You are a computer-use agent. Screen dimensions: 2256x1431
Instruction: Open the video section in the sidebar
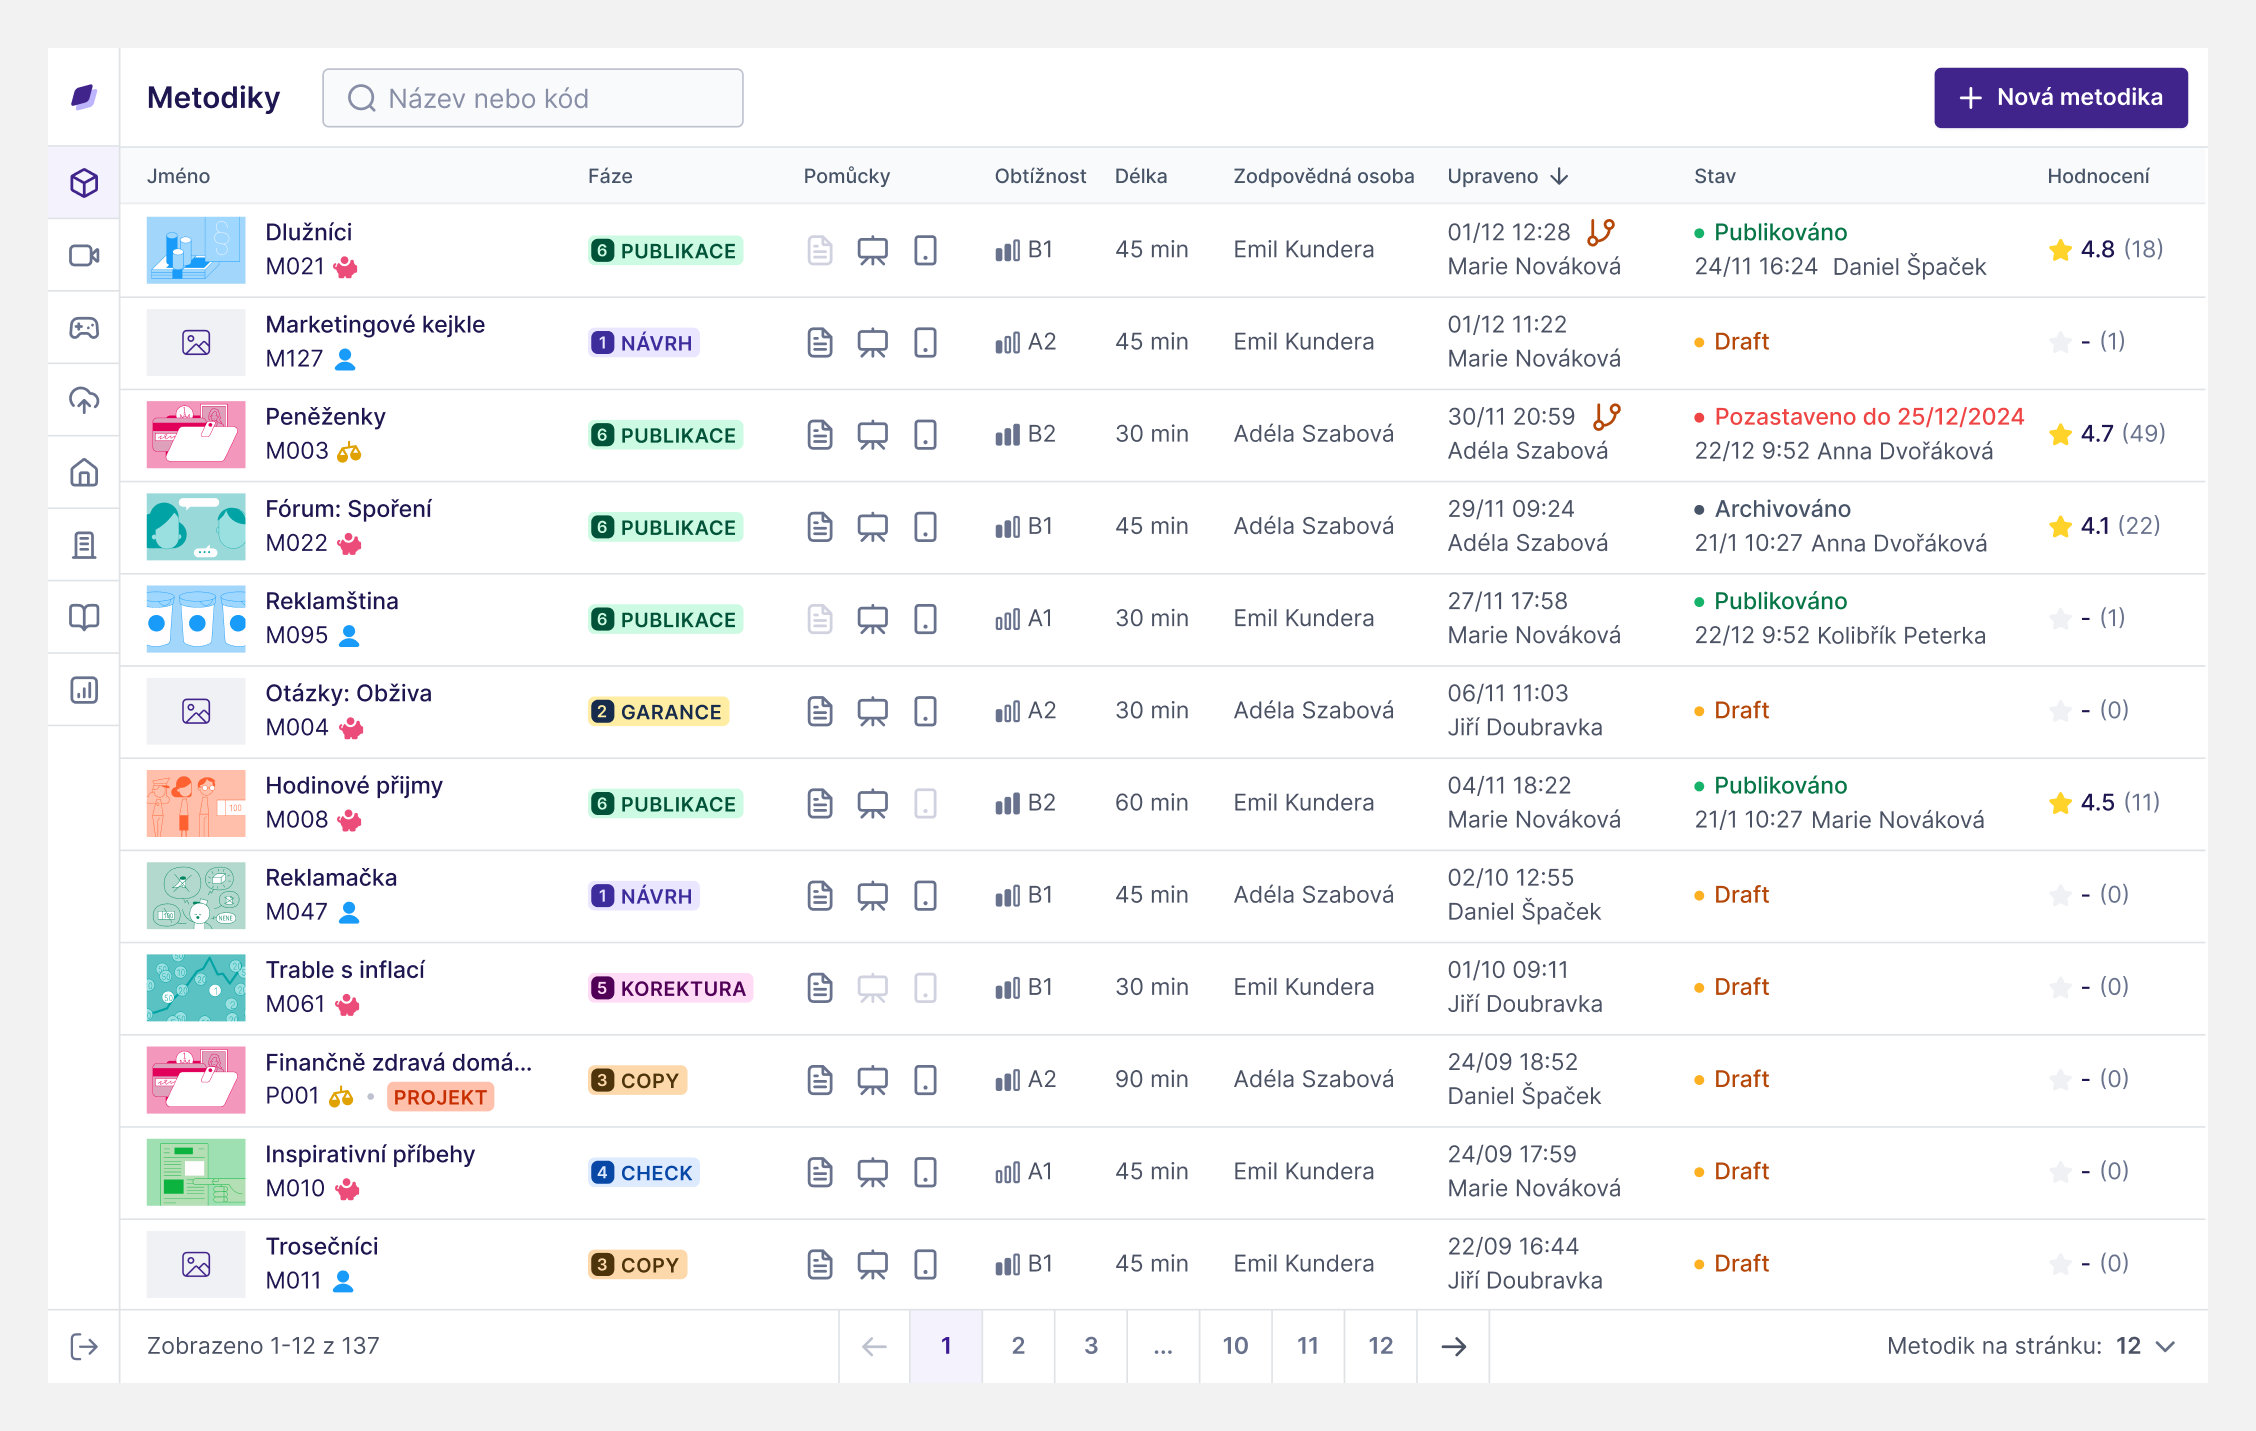[x=84, y=255]
